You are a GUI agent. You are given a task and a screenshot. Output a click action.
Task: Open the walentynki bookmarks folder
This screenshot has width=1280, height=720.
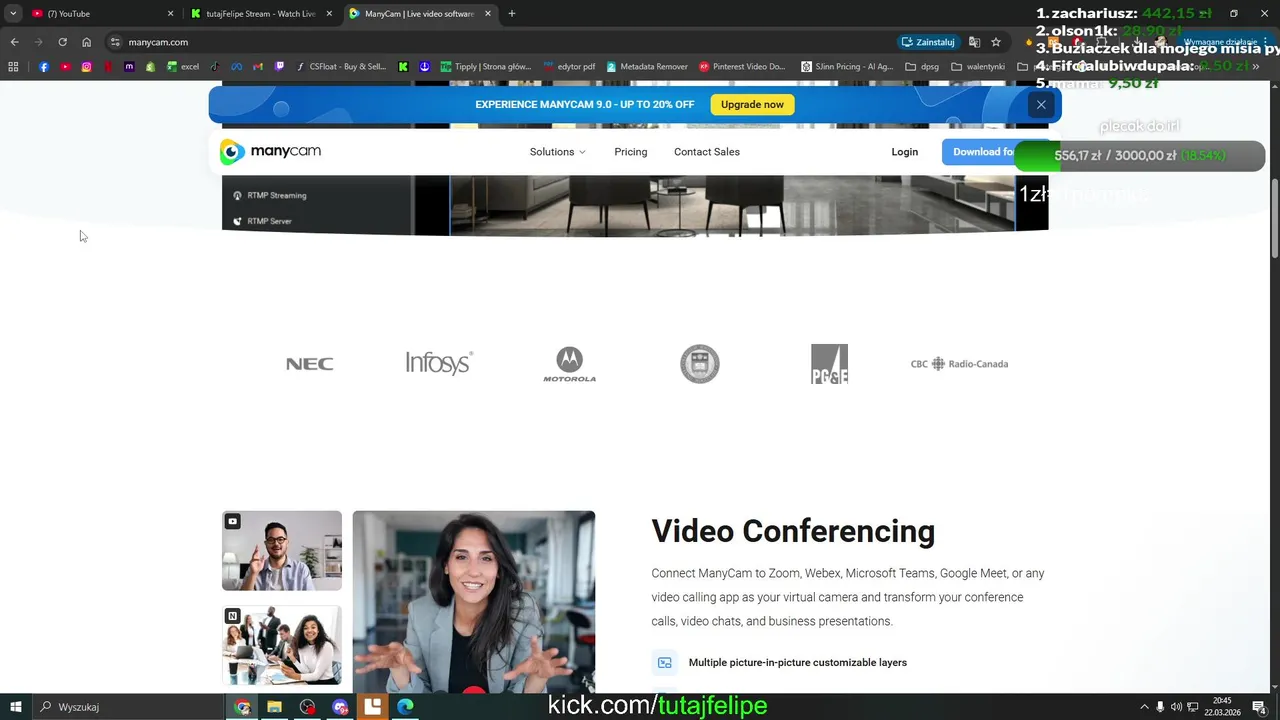click(978, 67)
